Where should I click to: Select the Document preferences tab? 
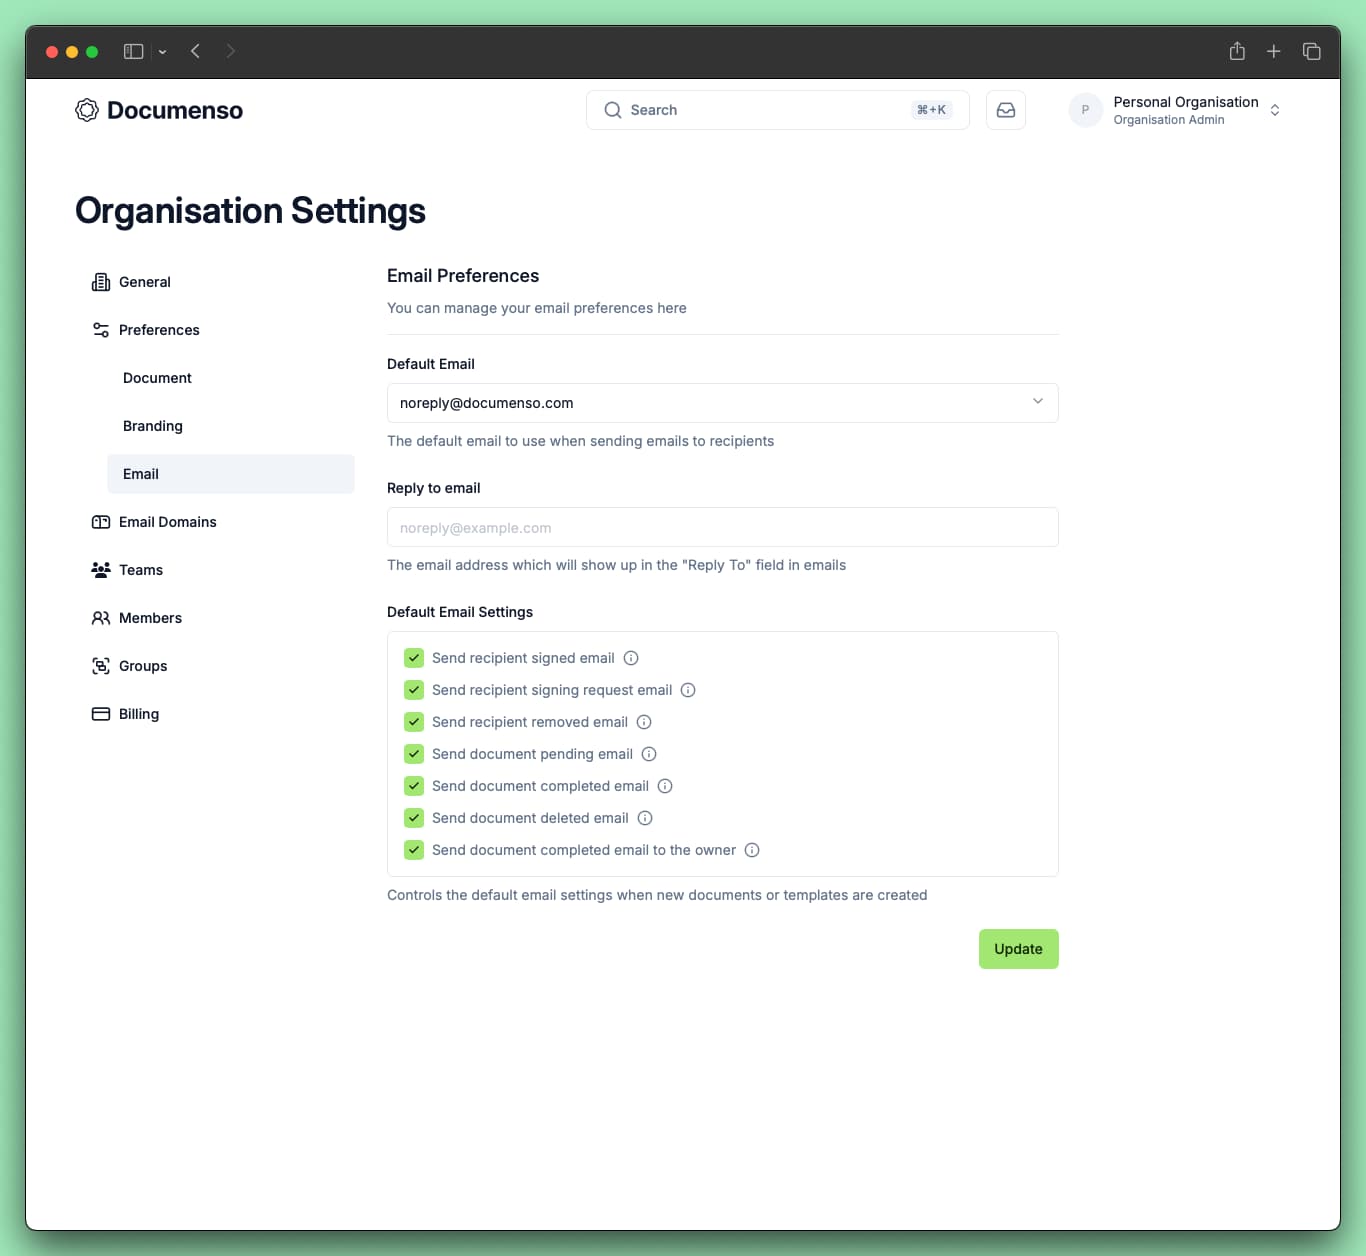157,378
